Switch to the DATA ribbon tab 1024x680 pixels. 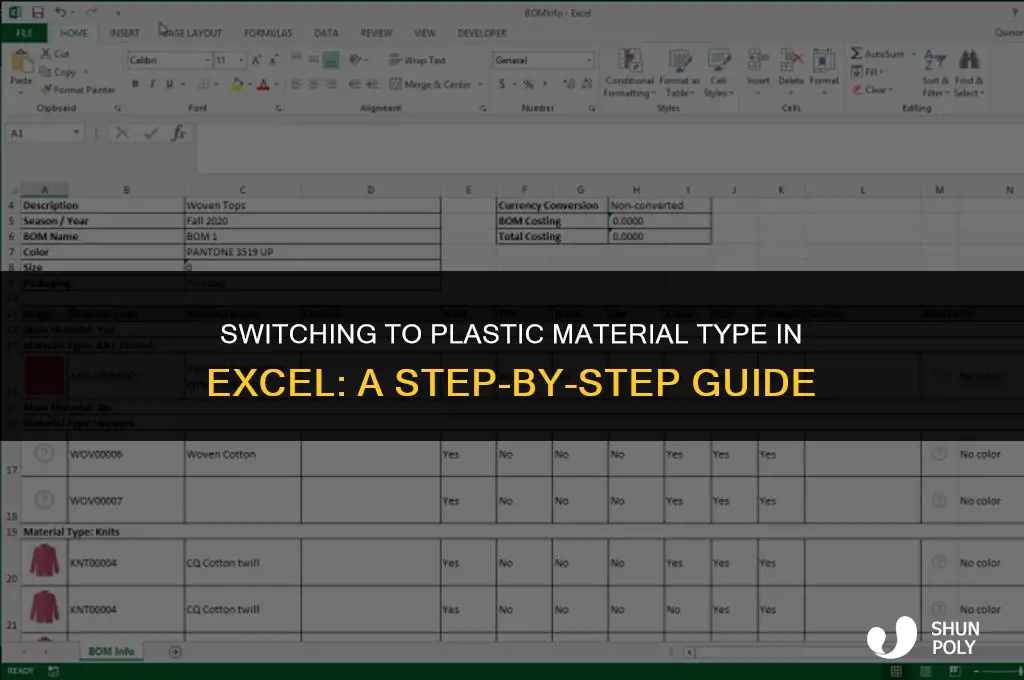326,33
